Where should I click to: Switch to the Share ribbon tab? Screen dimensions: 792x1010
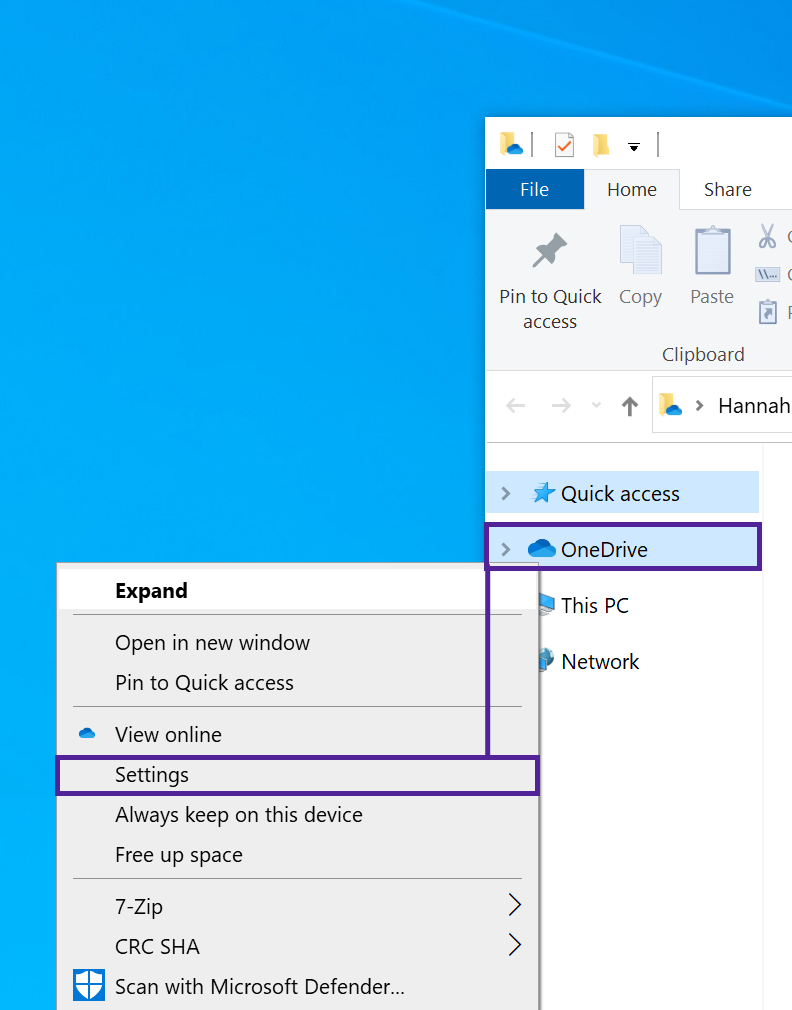728,189
